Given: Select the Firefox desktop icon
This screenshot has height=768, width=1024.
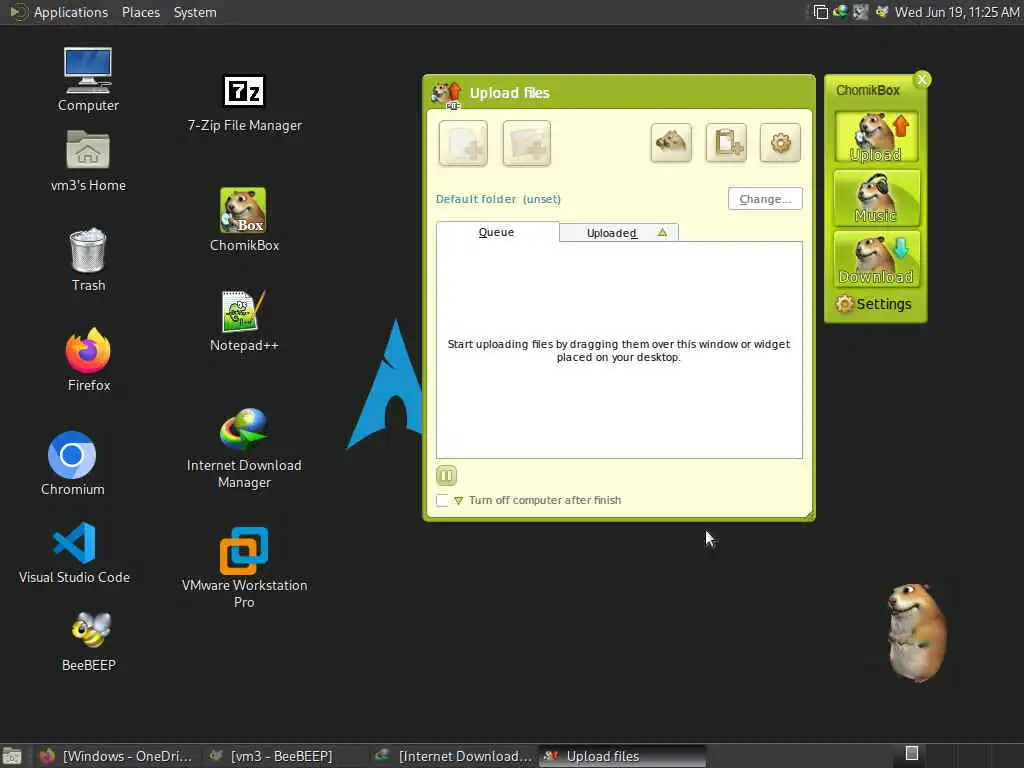Looking at the screenshot, I should 88,360.
